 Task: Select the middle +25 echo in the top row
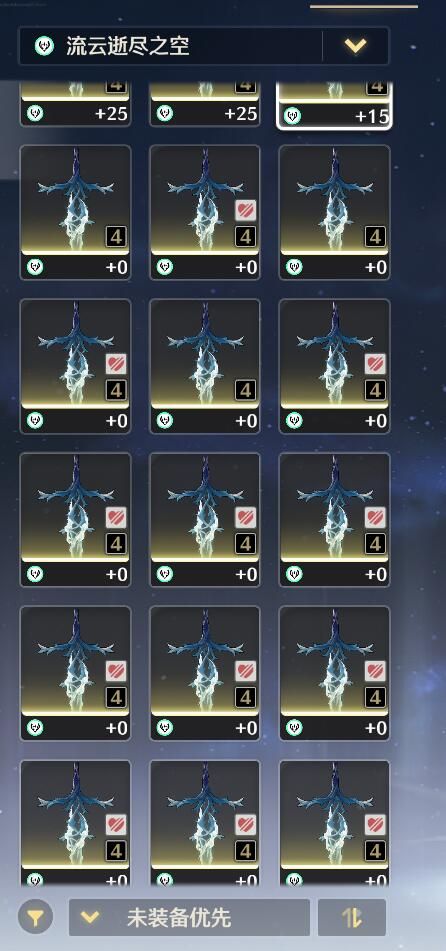(205, 103)
